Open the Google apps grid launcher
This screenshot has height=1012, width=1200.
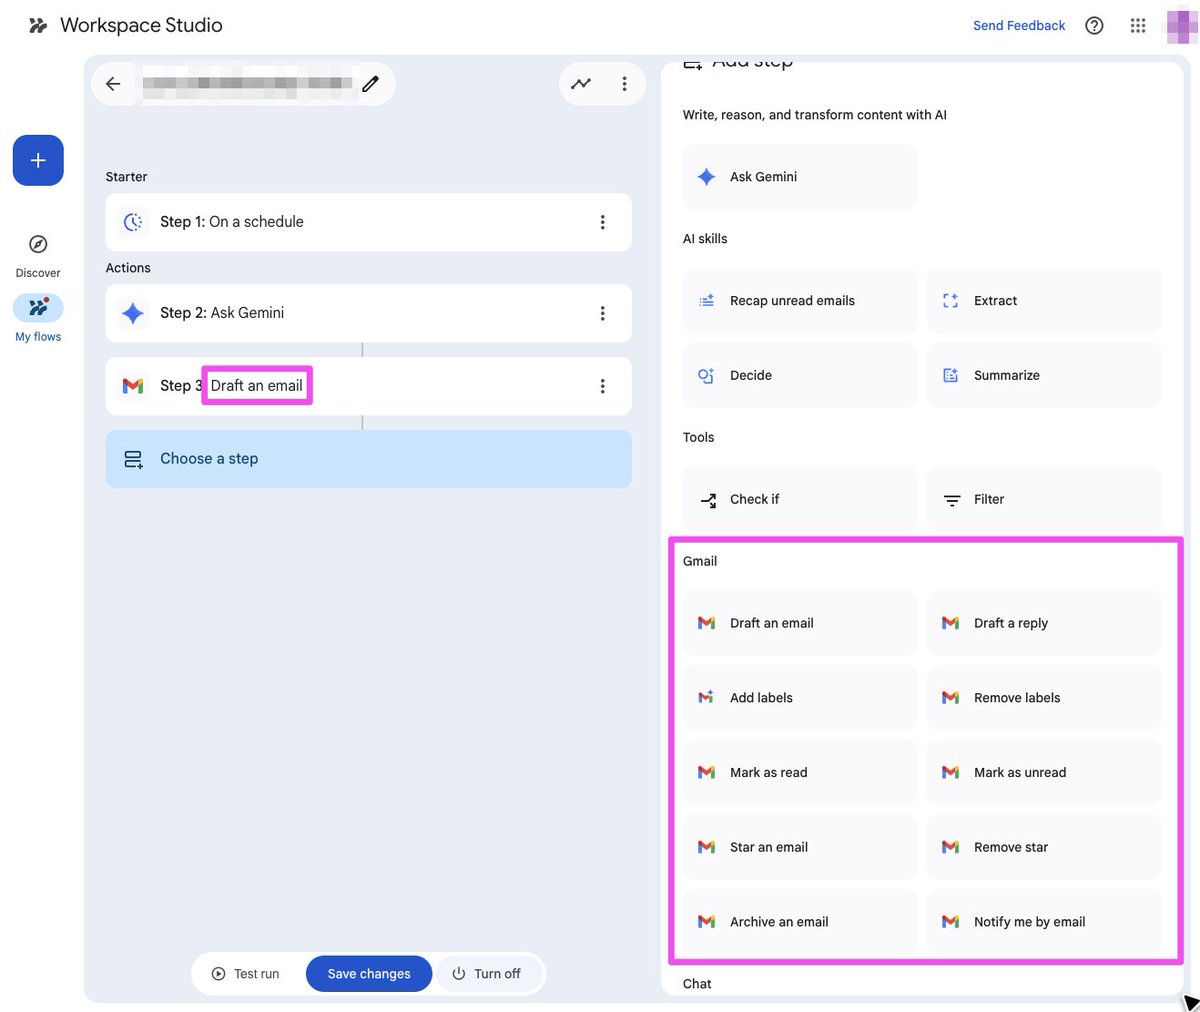coord(1138,25)
